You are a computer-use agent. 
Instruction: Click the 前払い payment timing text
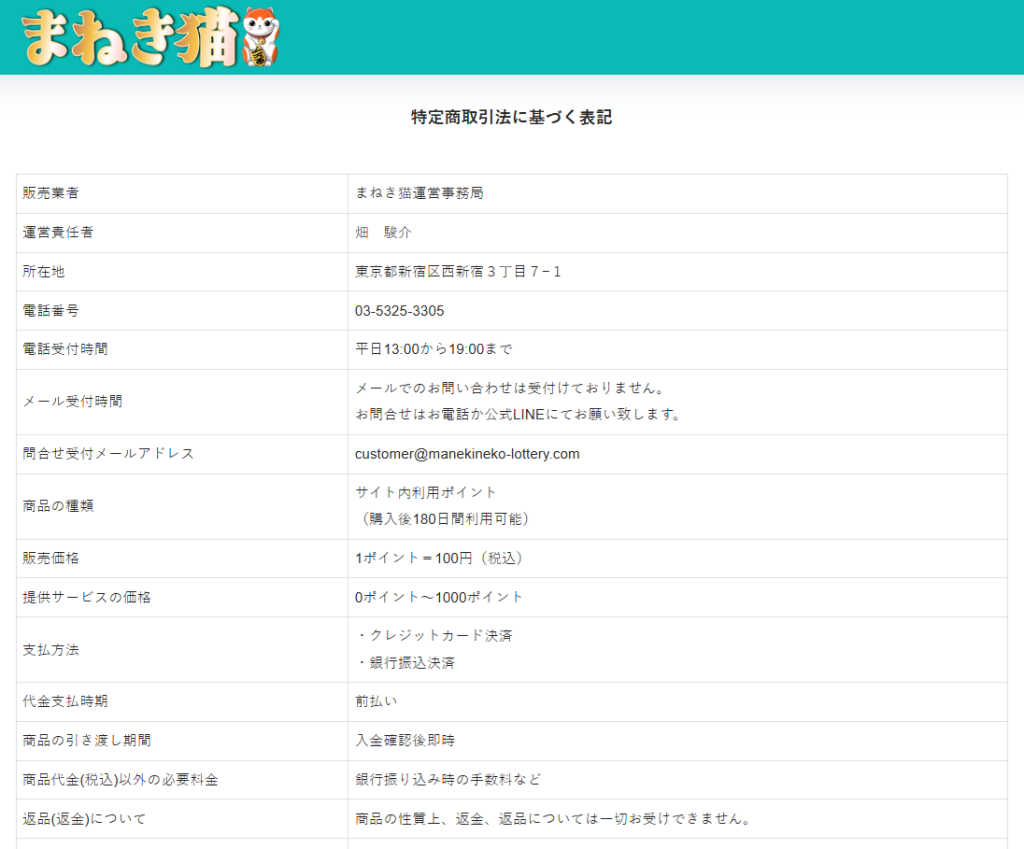[x=376, y=701]
